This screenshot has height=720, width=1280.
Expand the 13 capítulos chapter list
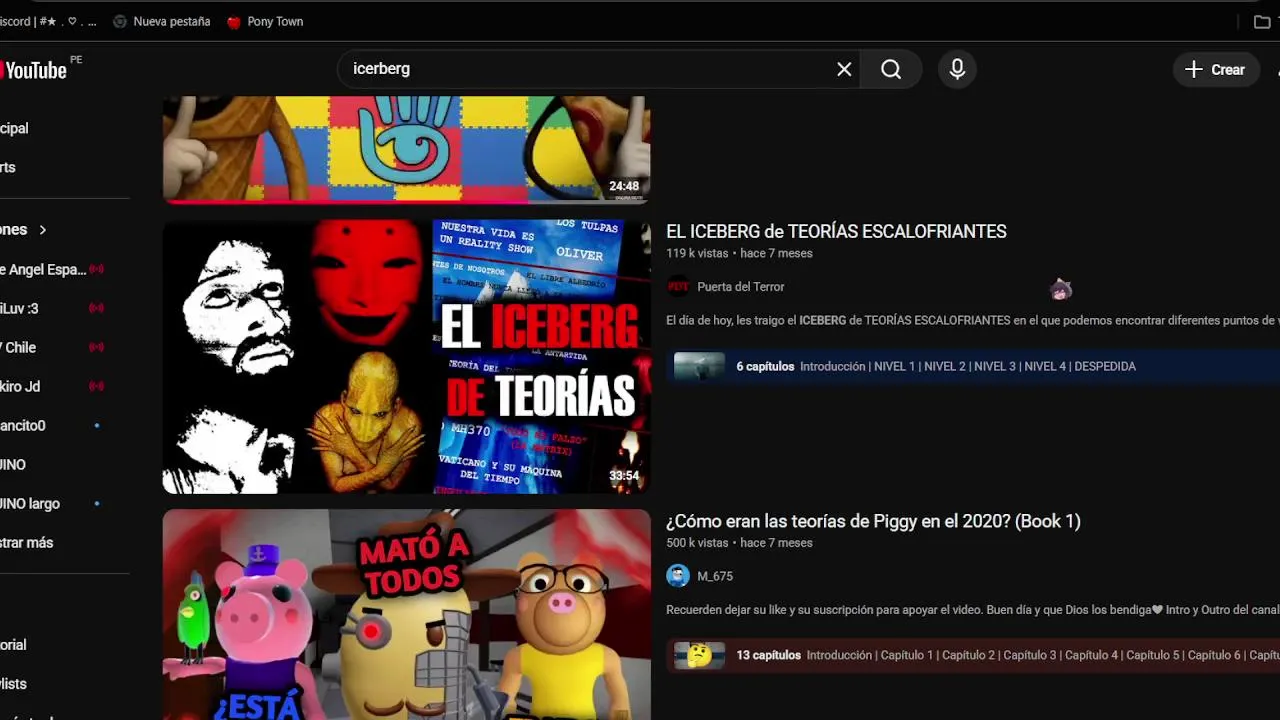pyautogui.click(x=973, y=655)
